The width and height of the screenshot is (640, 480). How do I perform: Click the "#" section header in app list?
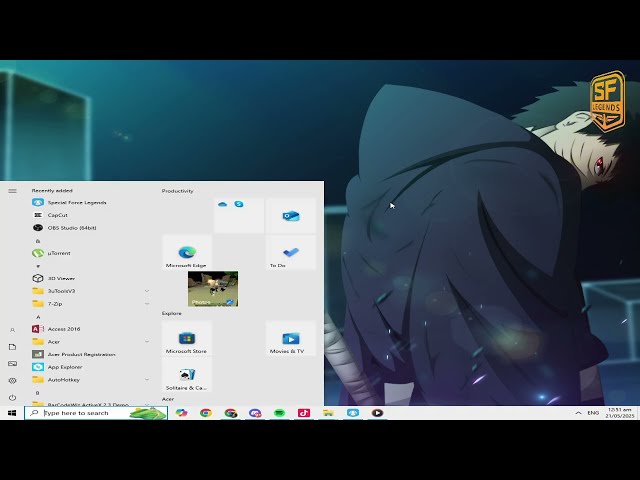pyautogui.click(x=38, y=266)
